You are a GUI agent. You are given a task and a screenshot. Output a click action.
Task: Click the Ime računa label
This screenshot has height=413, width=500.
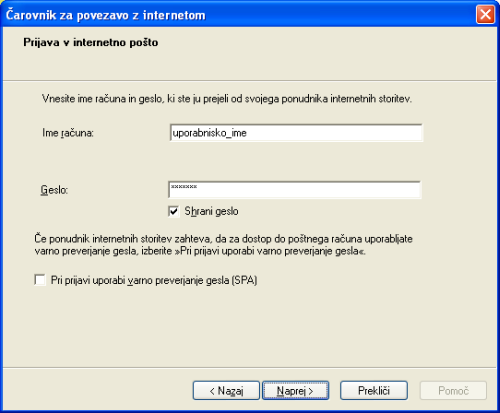tap(68, 133)
